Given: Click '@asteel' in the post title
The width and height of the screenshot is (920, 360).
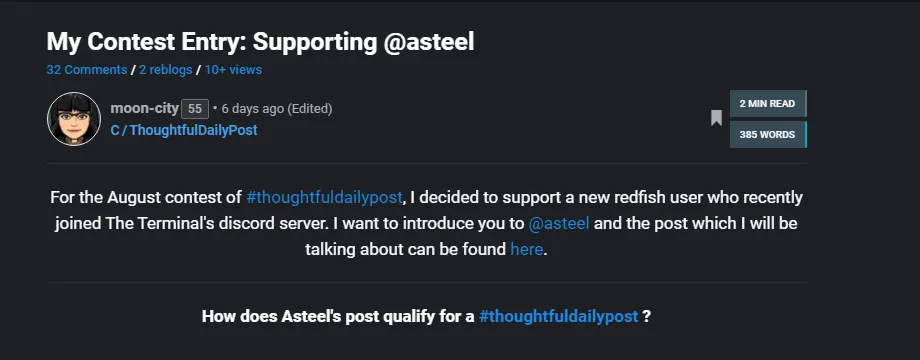Looking at the screenshot, I should click(428, 42).
